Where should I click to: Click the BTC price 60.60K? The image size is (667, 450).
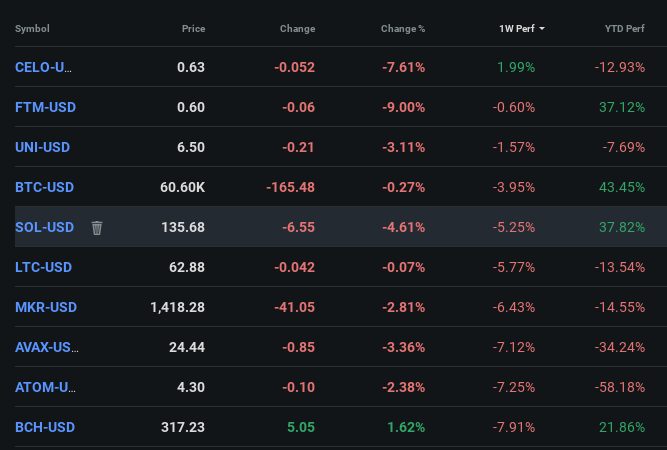[182, 187]
